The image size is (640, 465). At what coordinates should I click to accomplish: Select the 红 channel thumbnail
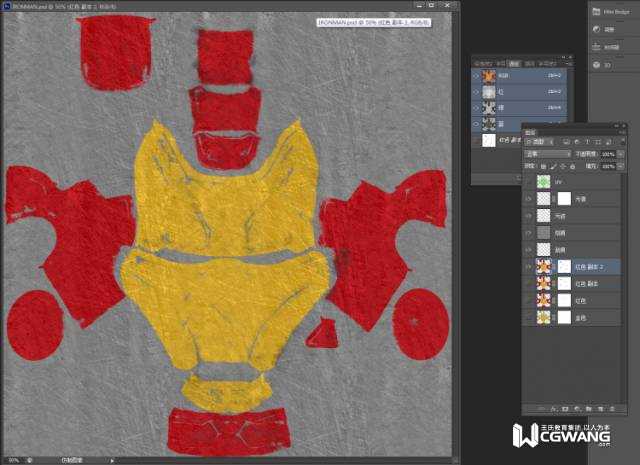[x=489, y=92]
